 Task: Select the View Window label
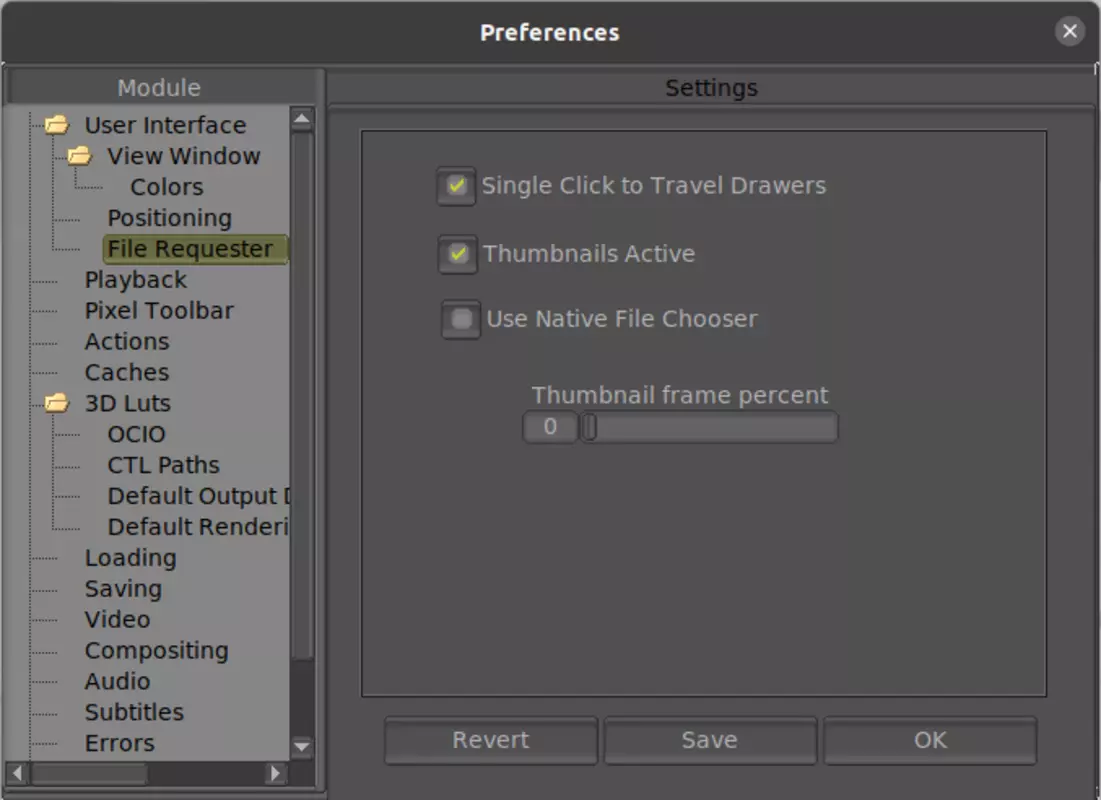(x=184, y=156)
